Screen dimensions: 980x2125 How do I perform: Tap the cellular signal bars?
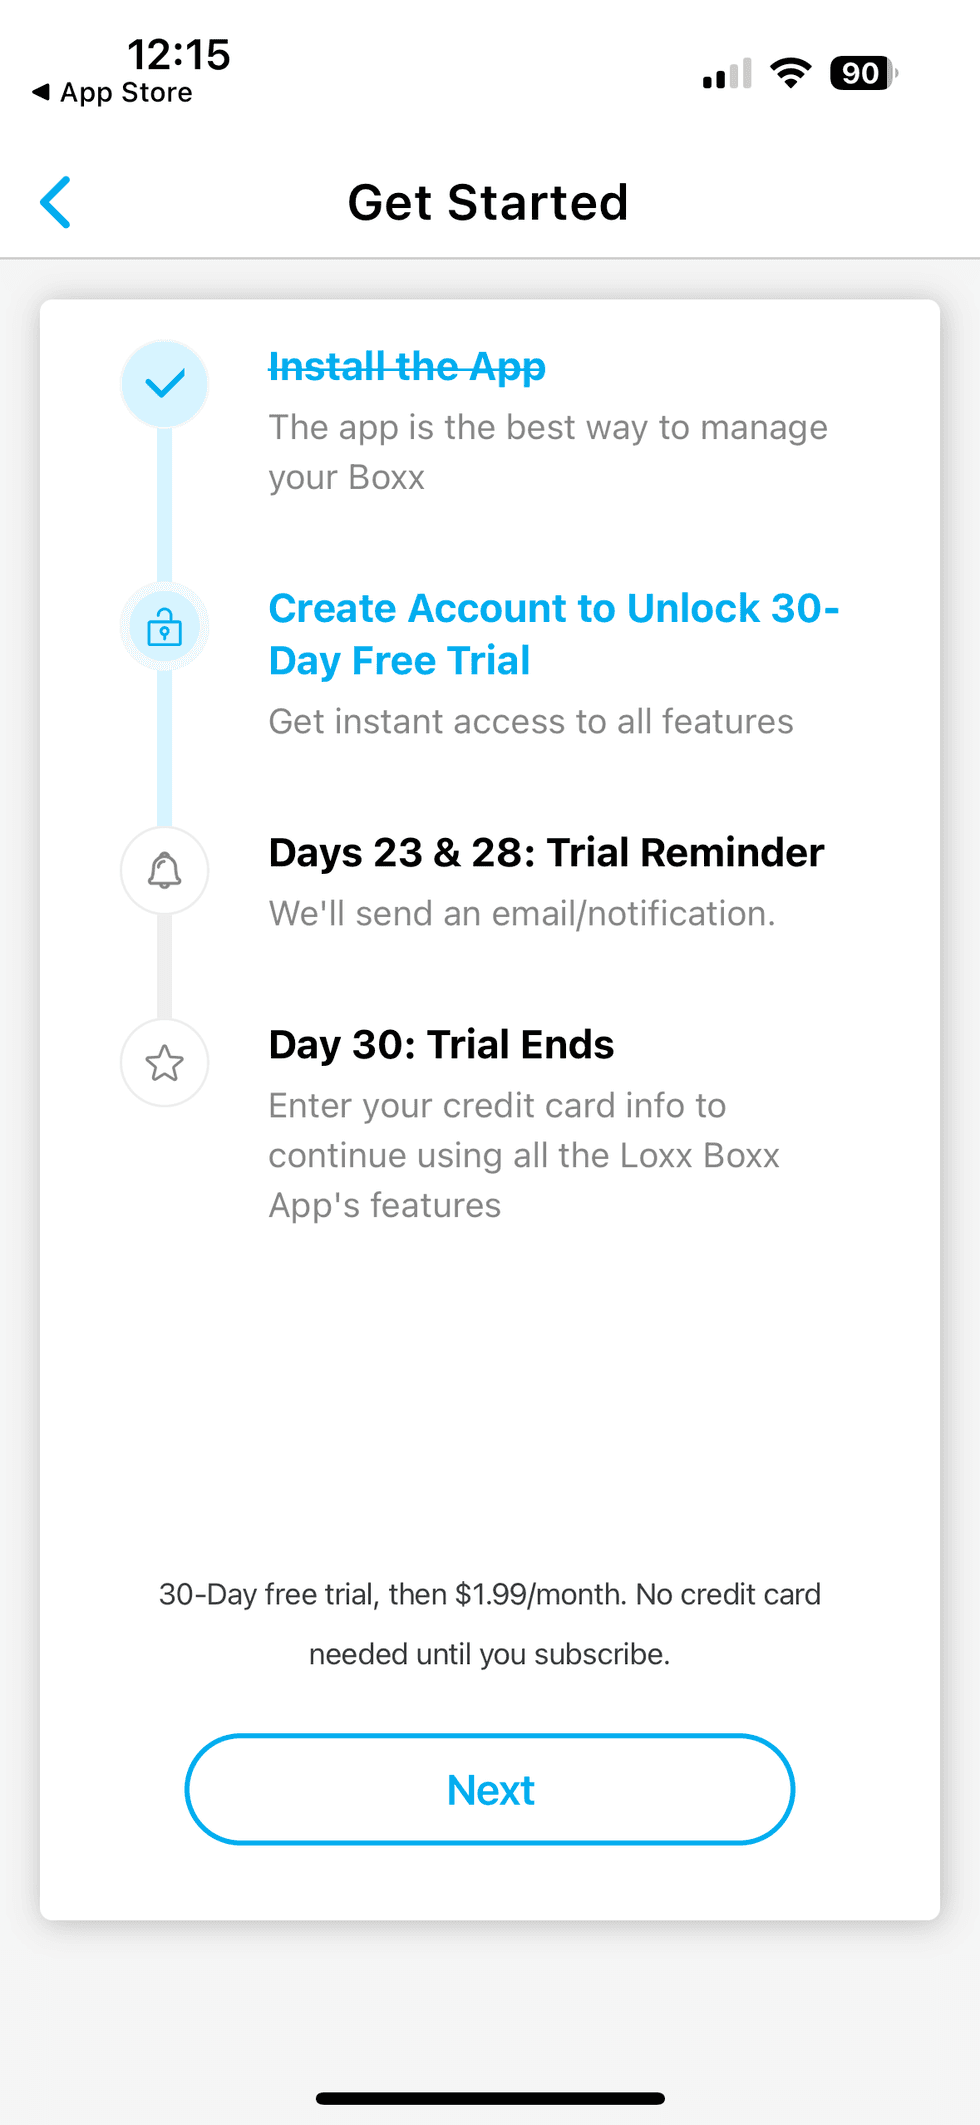pyautogui.click(x=727, y=74)
